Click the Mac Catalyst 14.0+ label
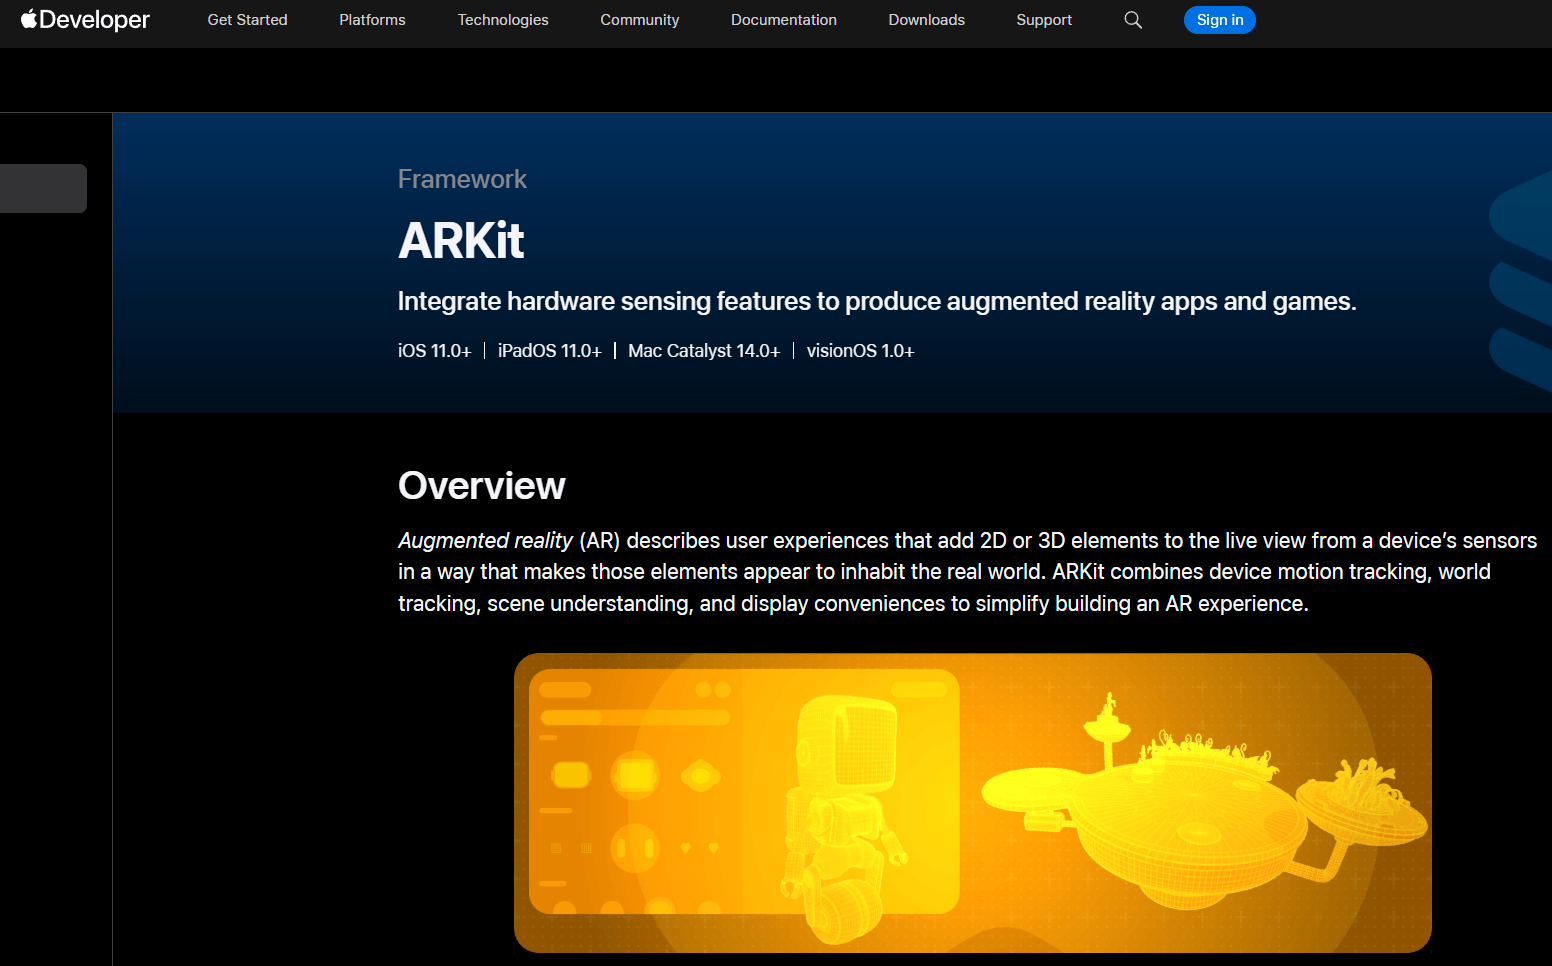This screenshot has height=966, width=1552. coord(704,351)
